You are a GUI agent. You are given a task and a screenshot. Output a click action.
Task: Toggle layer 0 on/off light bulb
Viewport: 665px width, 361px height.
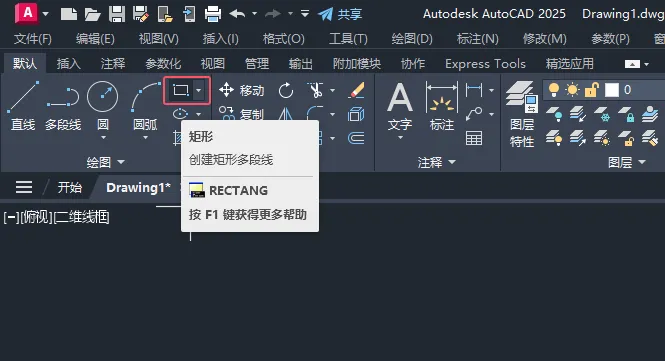click(554, 90)
